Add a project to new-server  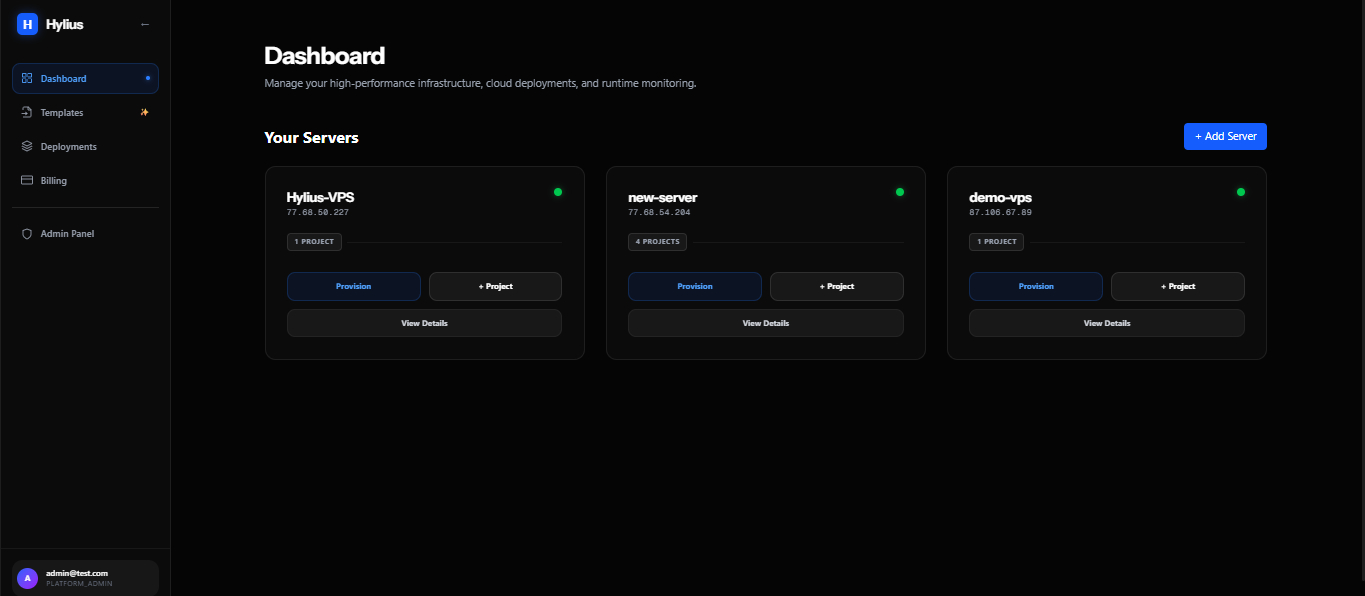[837, 286]
